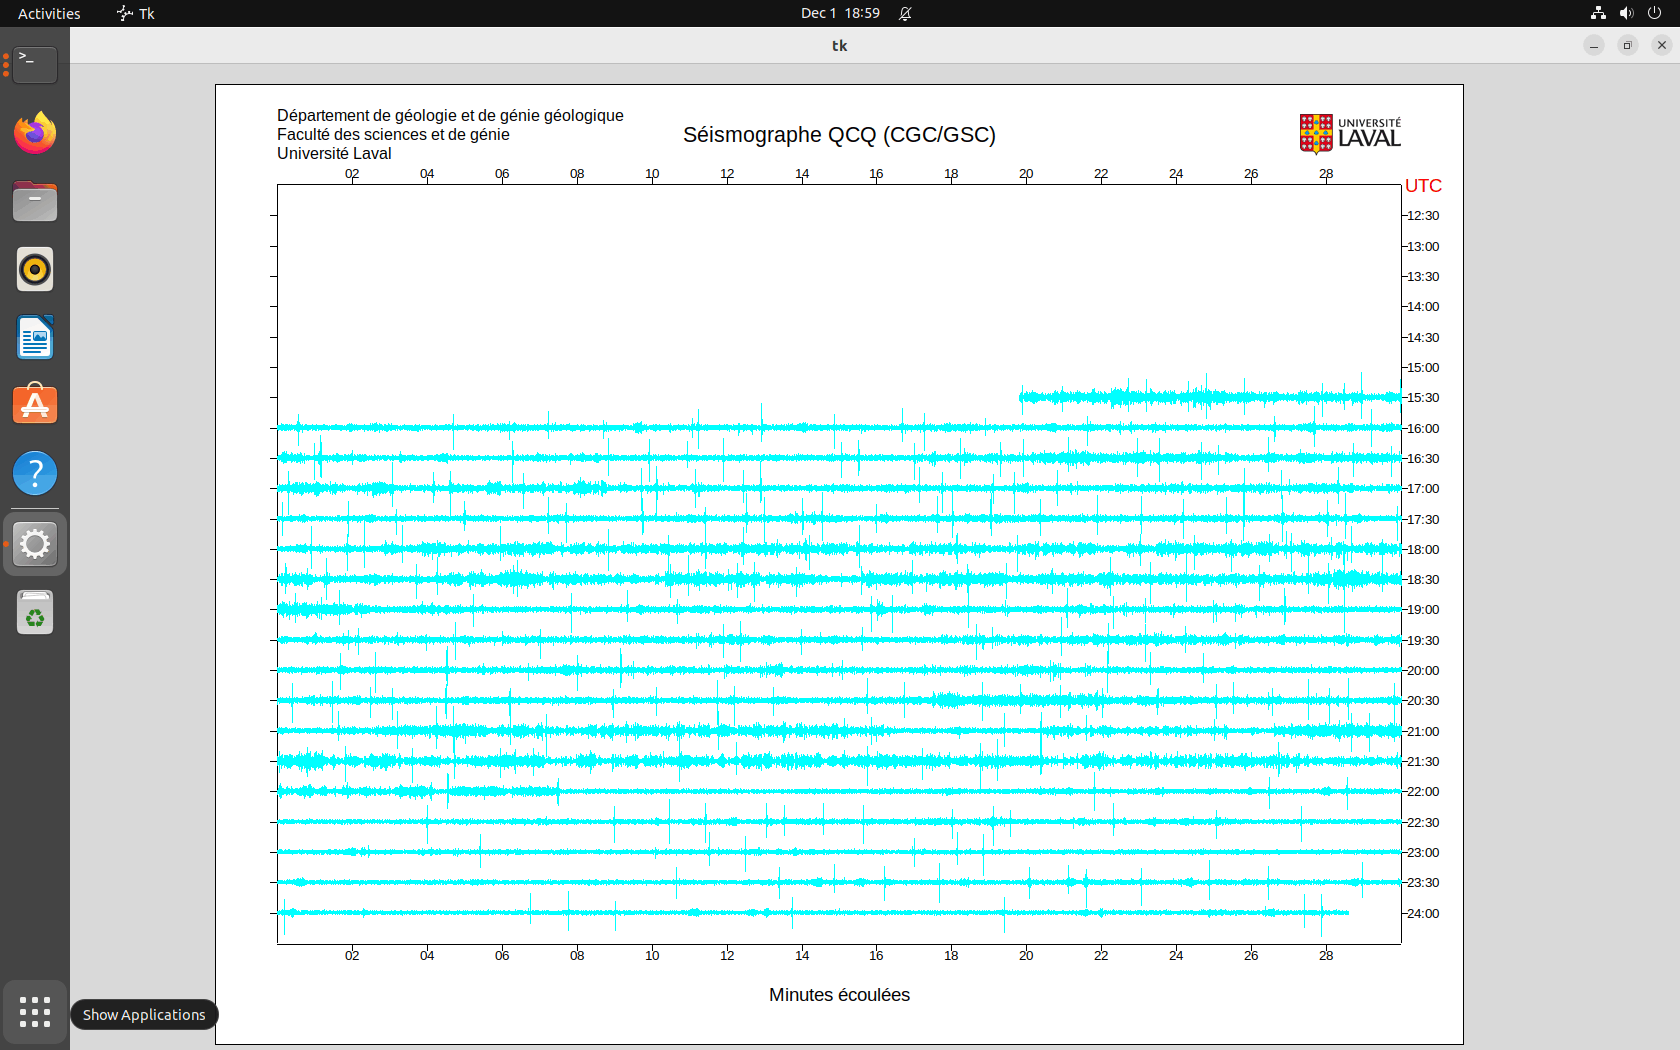This screenshot has width=1680, height=1050.
Task: Open Rhythmbox music player
Action: (35, 269)
